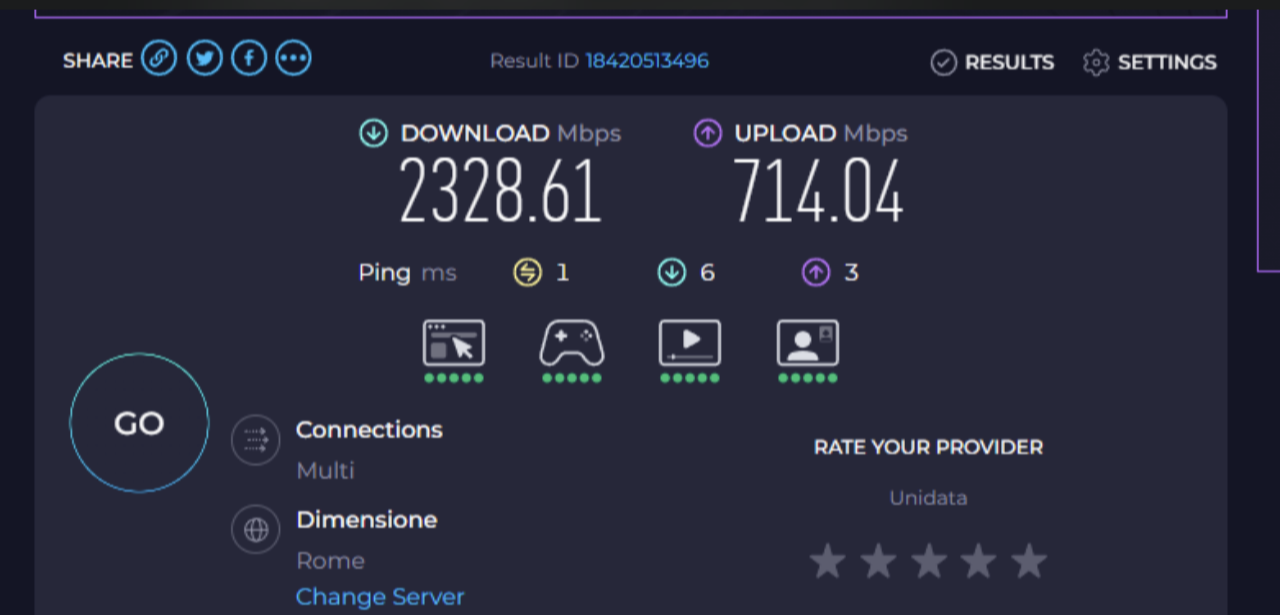
Task: Open Result ID 18420513496 link
Action: pyautogui.click(x=646, y=61)
